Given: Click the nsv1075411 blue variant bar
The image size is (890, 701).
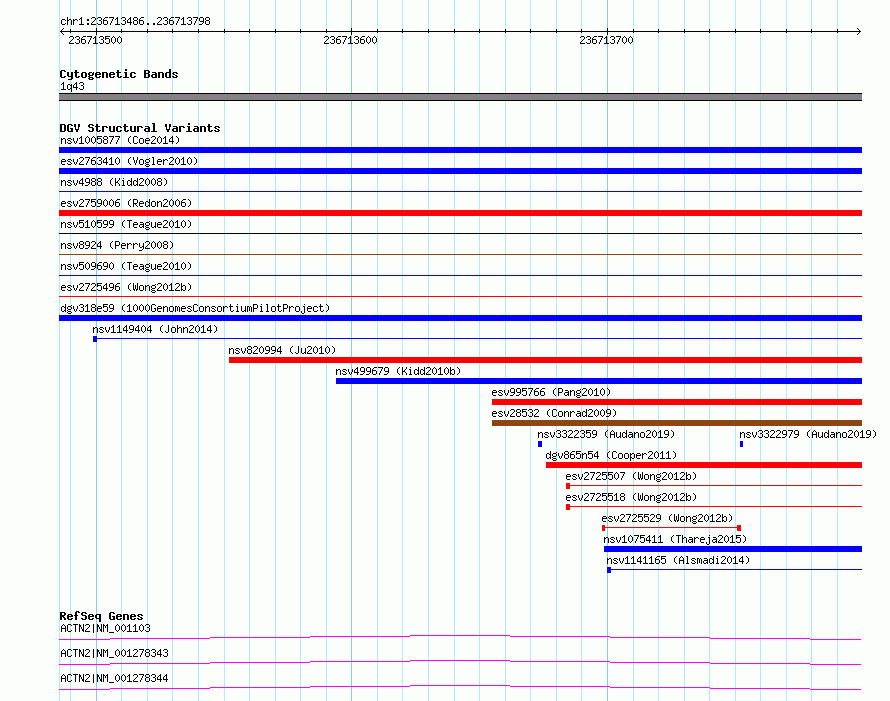Looking at the screenshot, I should [x=733, y=549].
